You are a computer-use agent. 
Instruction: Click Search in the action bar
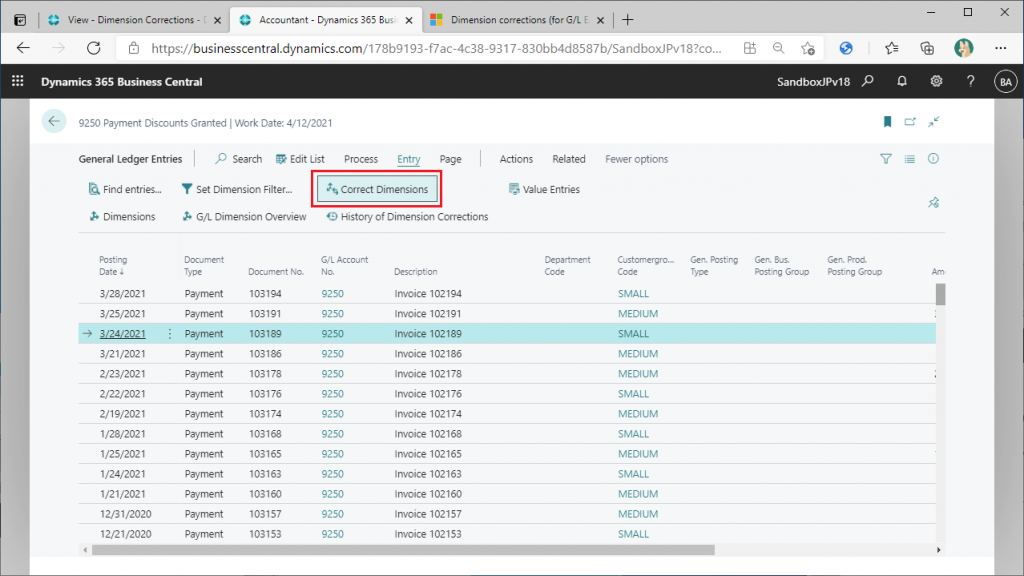(239, 159)
